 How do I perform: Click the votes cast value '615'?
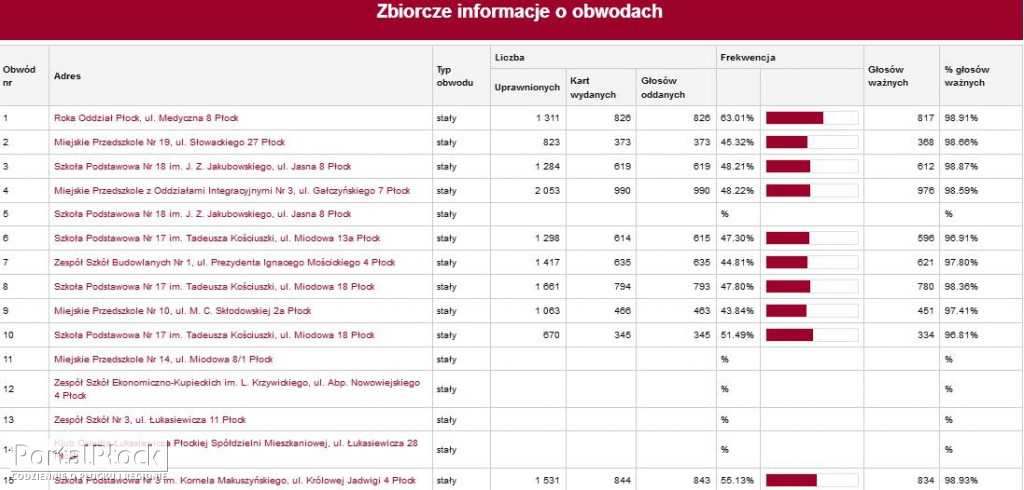(x=702, y=238)
